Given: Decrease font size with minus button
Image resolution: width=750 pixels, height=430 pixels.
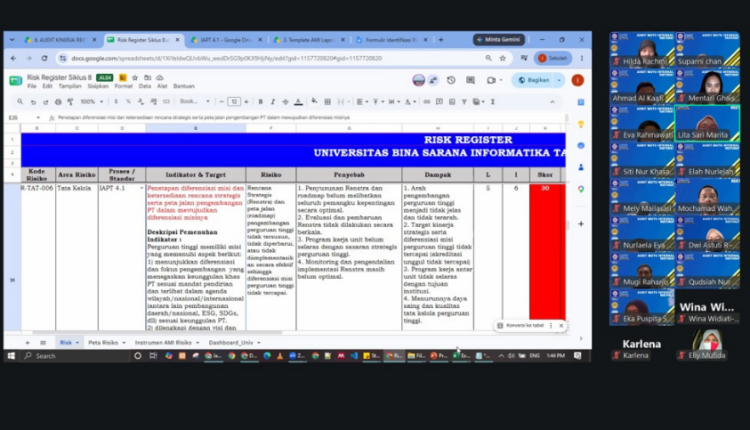Looking at the screenshot, I should [x=221, y=102].
